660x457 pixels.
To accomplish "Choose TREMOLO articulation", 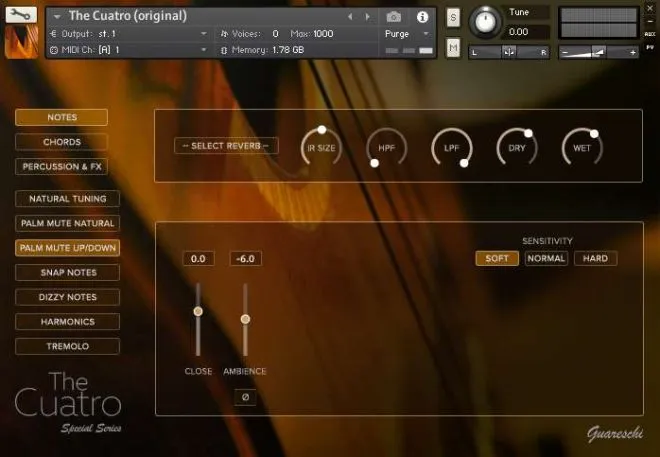I will [x=67, y=346].
